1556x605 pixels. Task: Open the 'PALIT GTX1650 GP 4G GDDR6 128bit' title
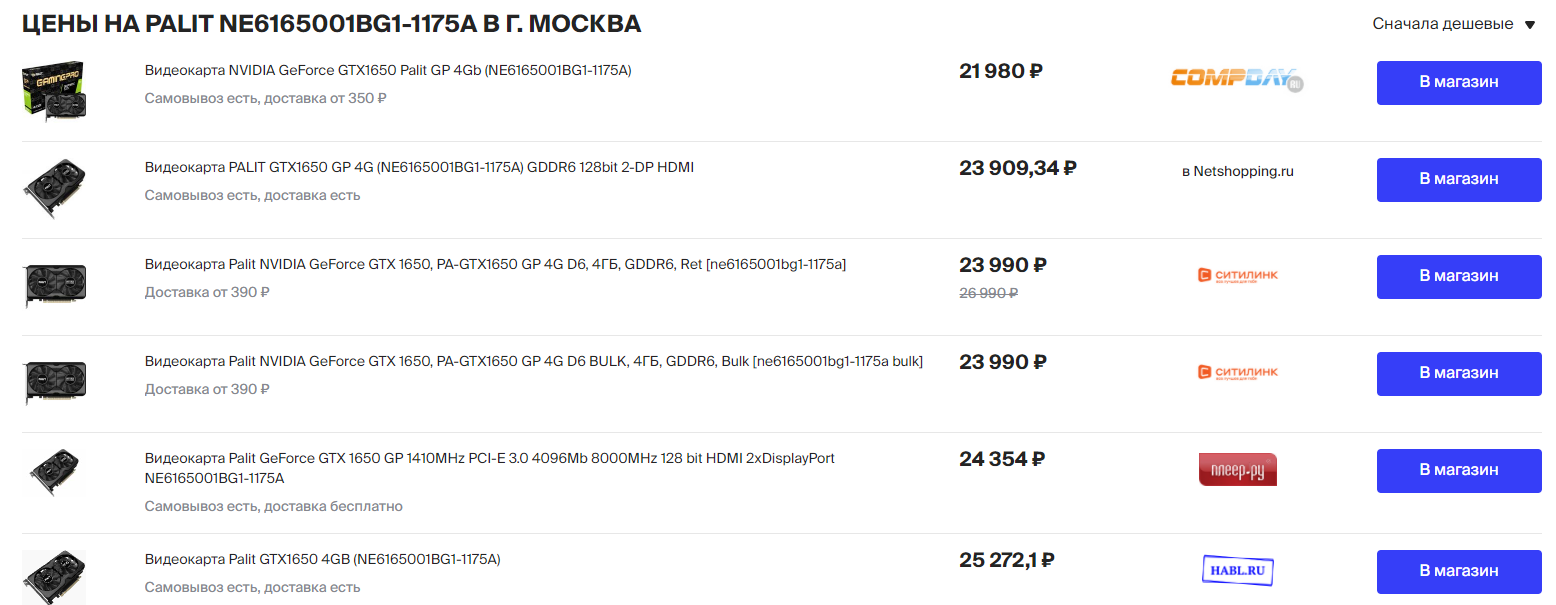click(419, 167)
